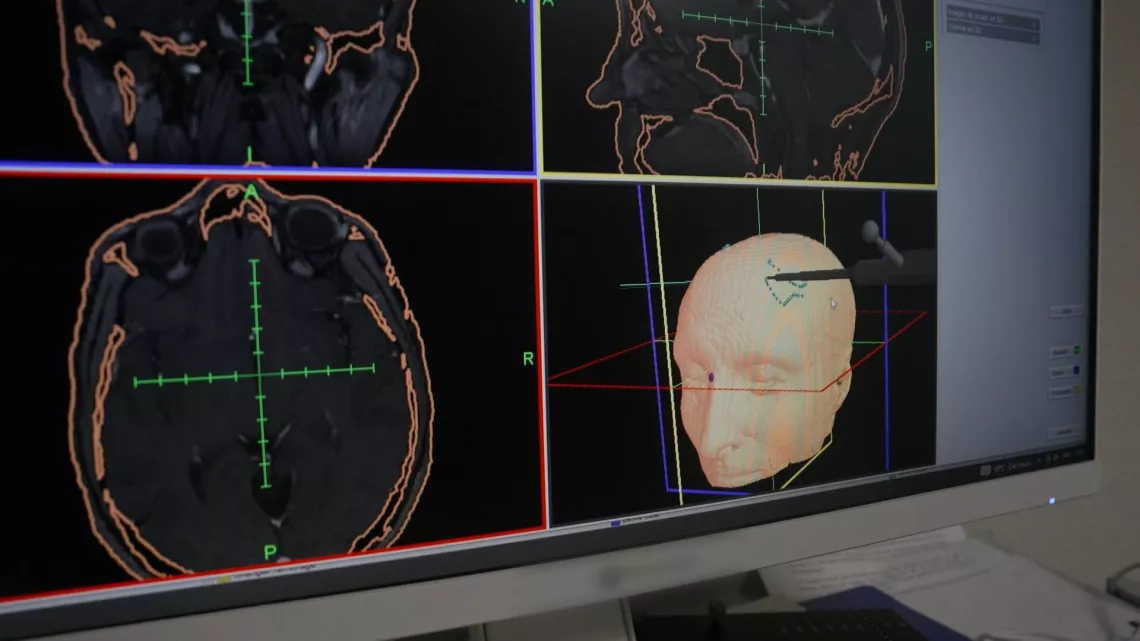The image size is (1140, 641).
Task: Click the yellow-indicator button in the right panel
Action: click(1065, 392)
